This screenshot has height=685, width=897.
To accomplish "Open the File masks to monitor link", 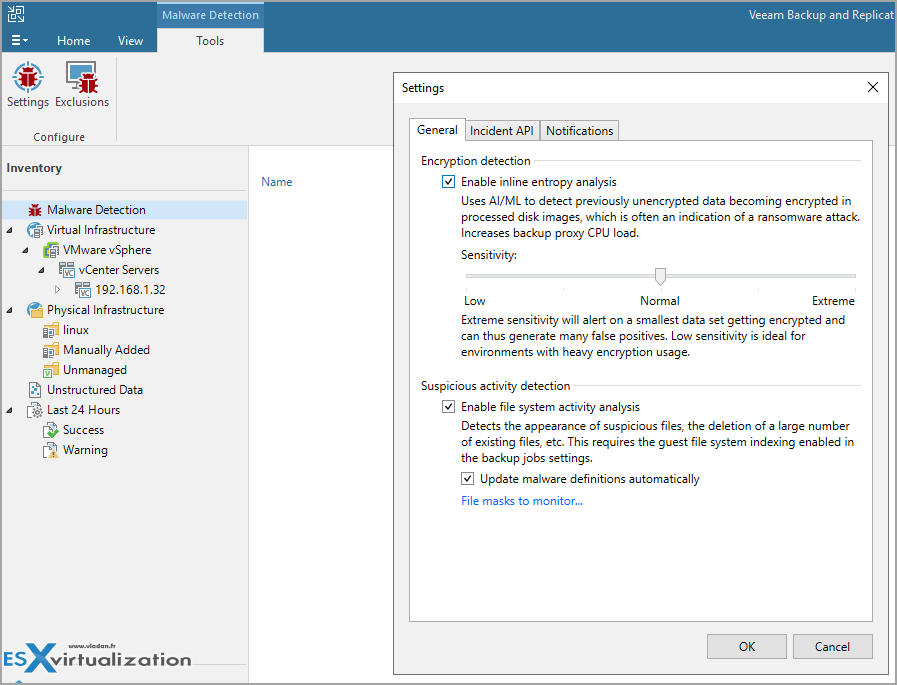I will 521,501.
